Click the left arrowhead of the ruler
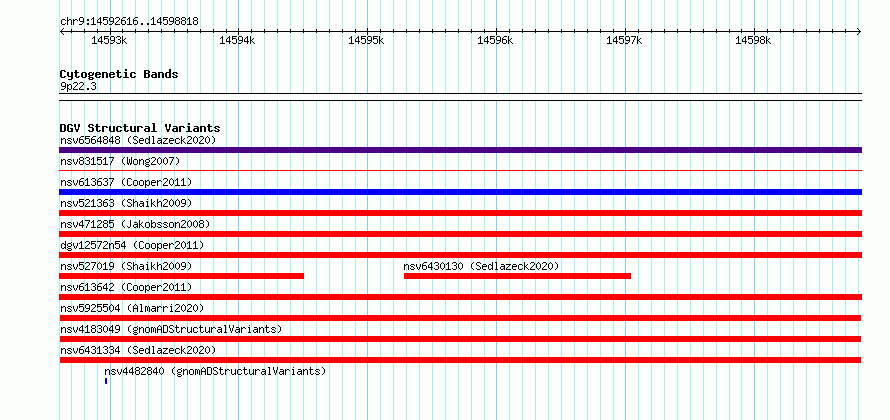The height and width of the screenshot is (420, 890). (62, 31)
